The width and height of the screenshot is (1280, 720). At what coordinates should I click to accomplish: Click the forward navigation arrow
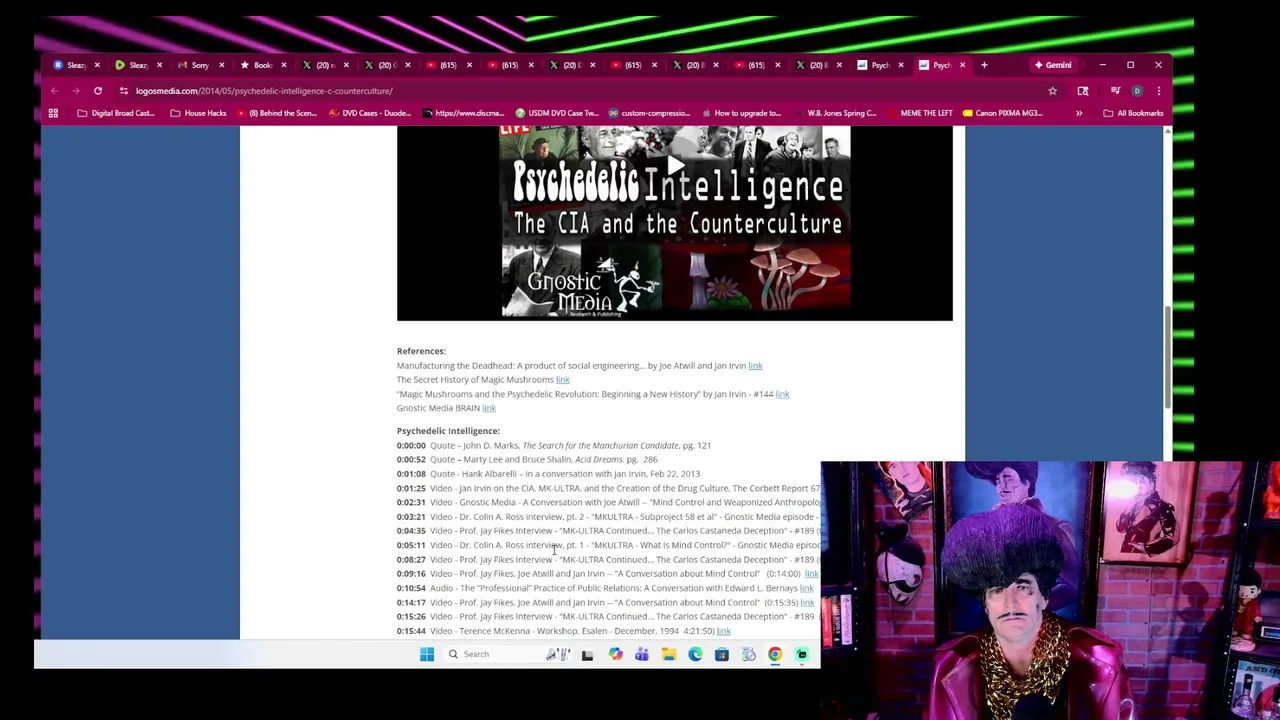coord(76,91)
